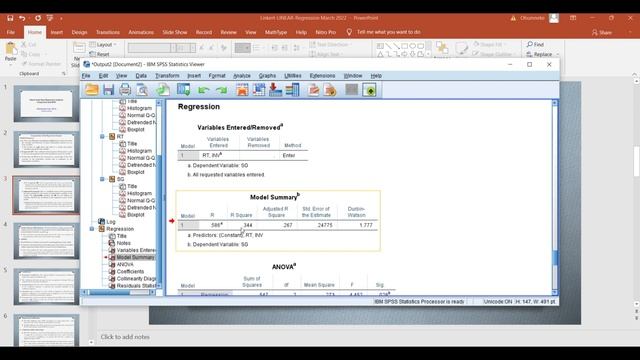This screenshot has width=640, height=360.
Task: Collapse the SG node in outline
Action: (x=102, y=179)
